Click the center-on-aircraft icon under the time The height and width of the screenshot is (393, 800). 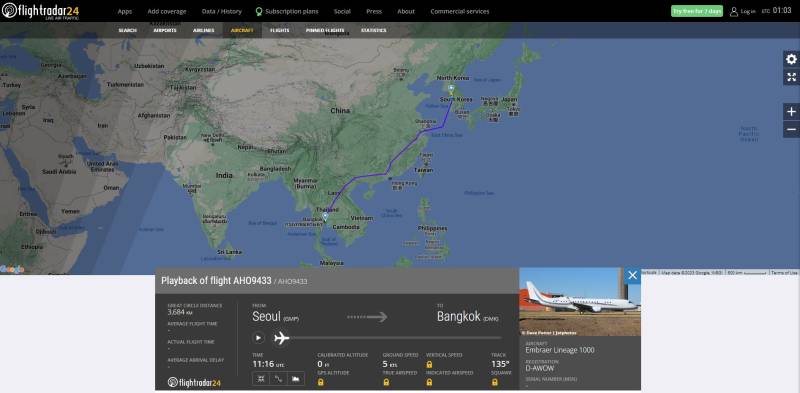pos(261,378)
